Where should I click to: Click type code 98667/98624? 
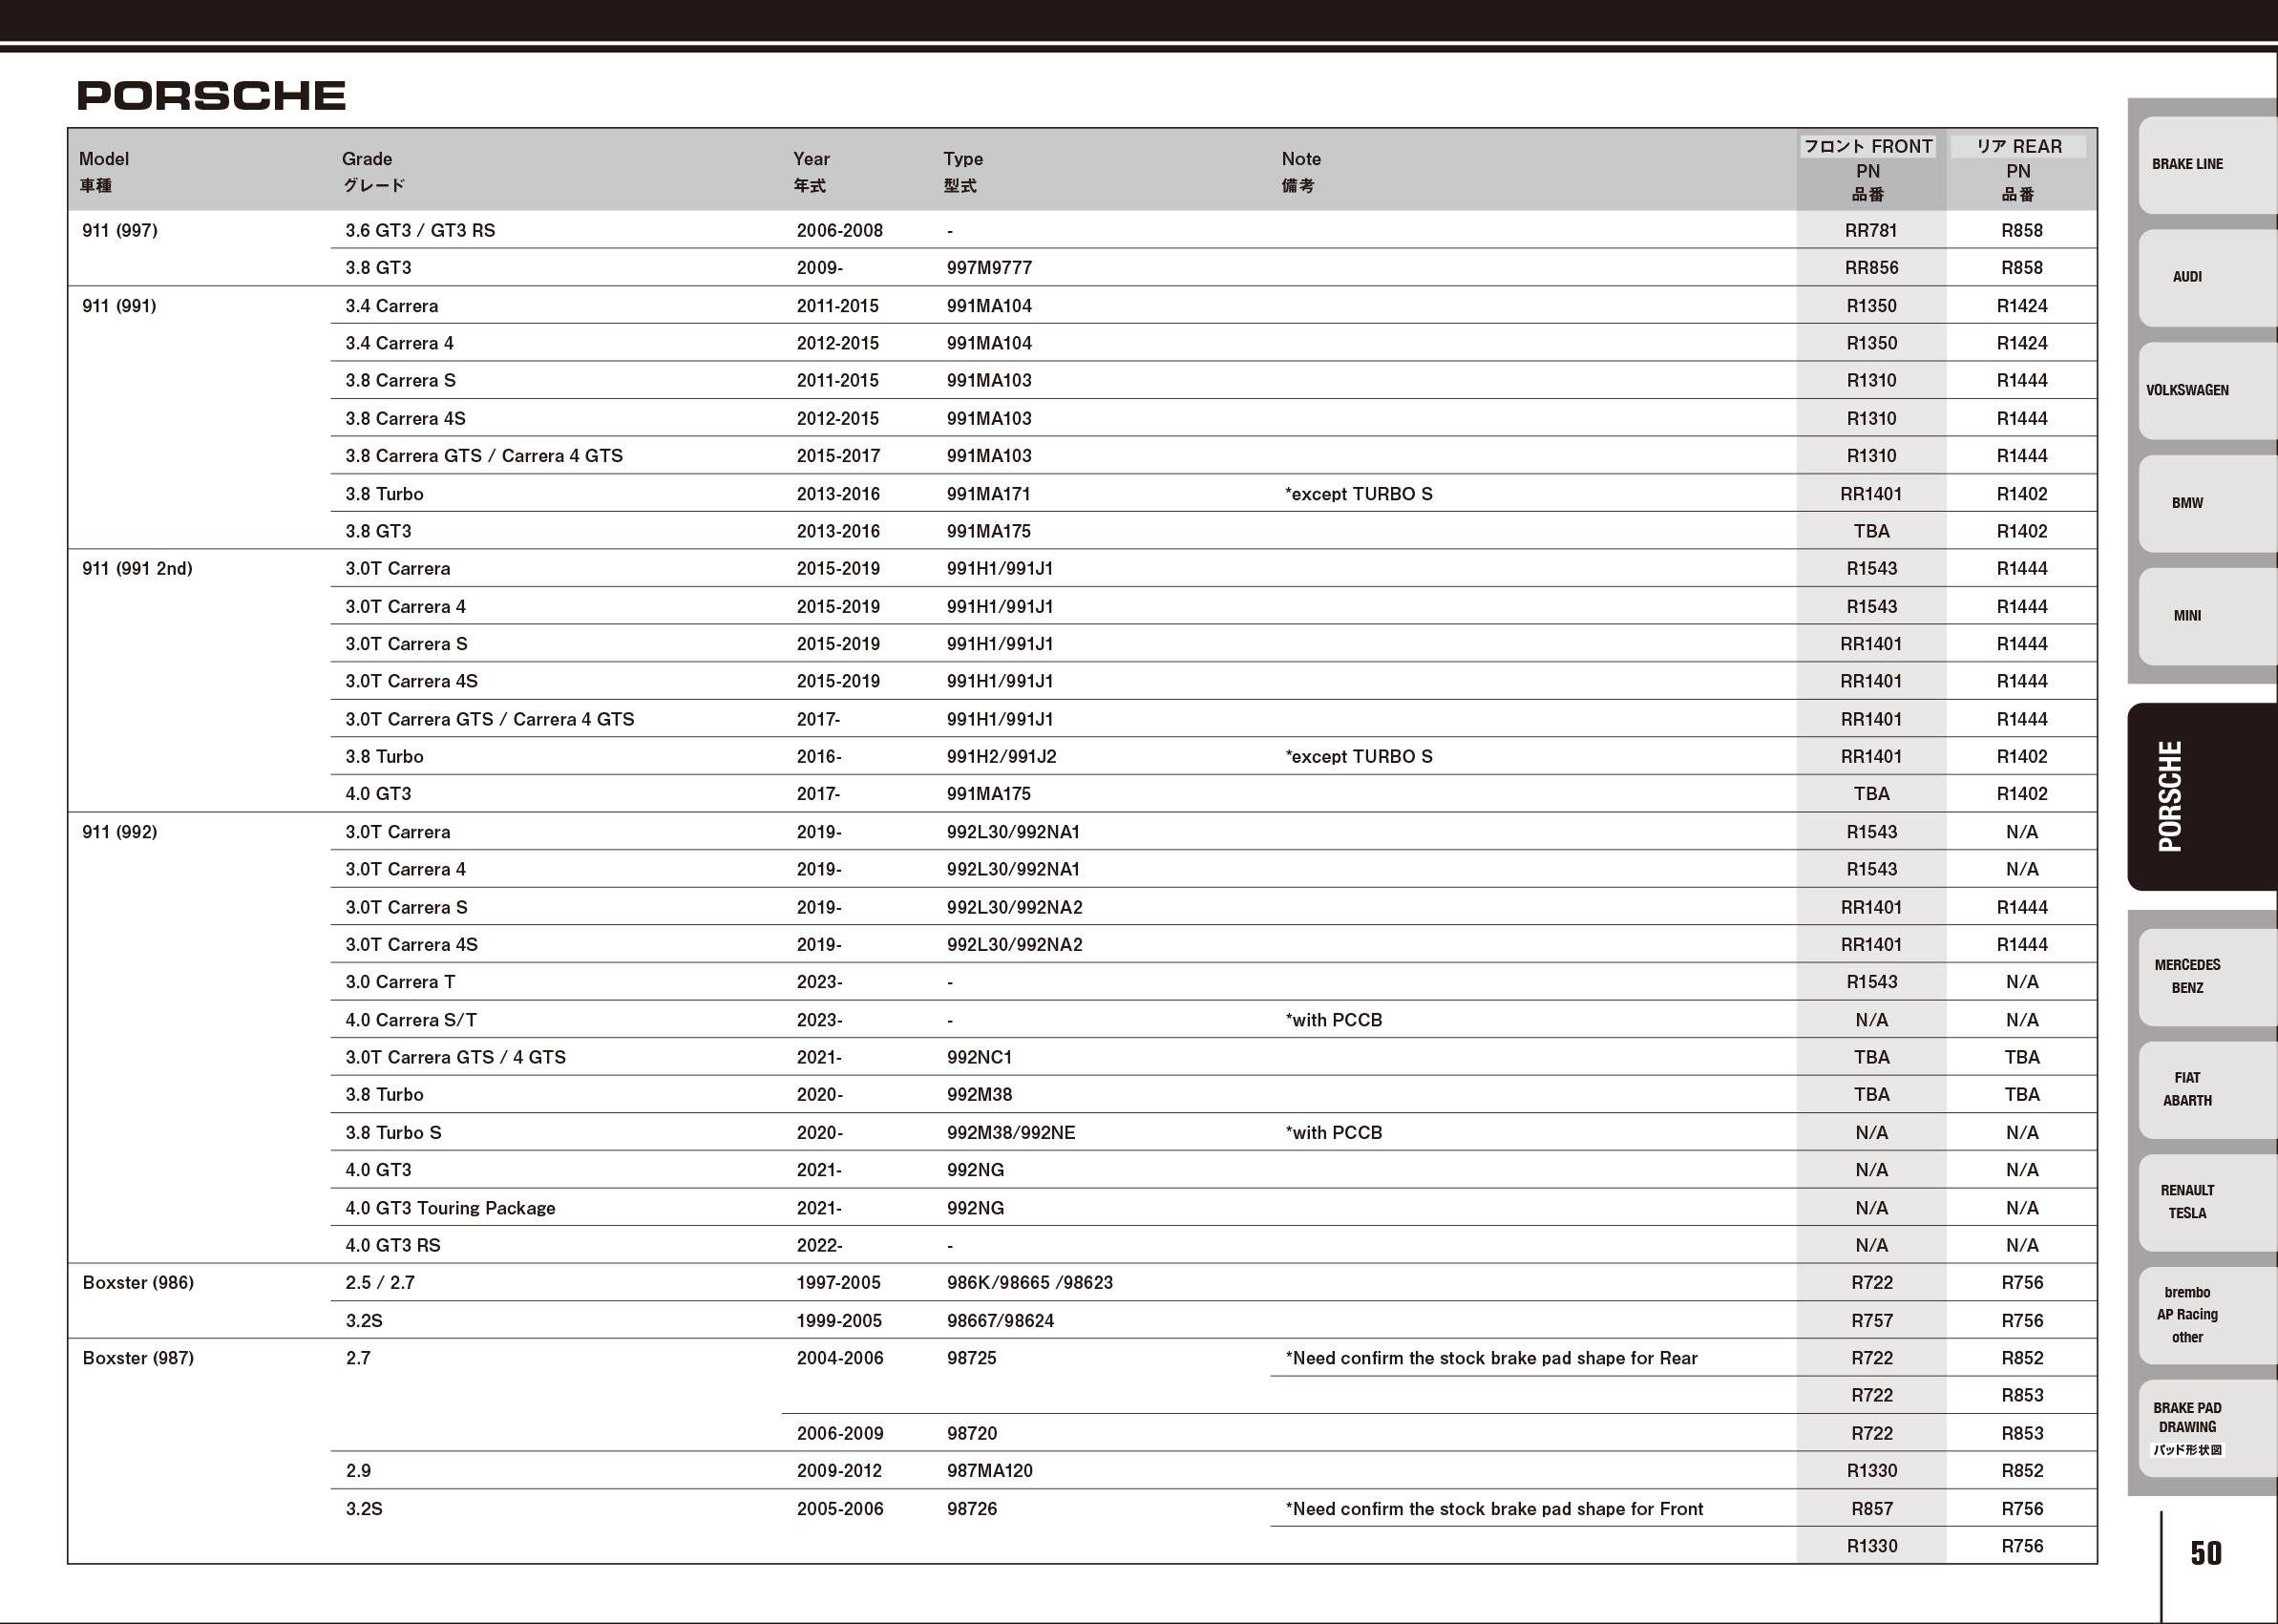[x=1000, y=1321]
